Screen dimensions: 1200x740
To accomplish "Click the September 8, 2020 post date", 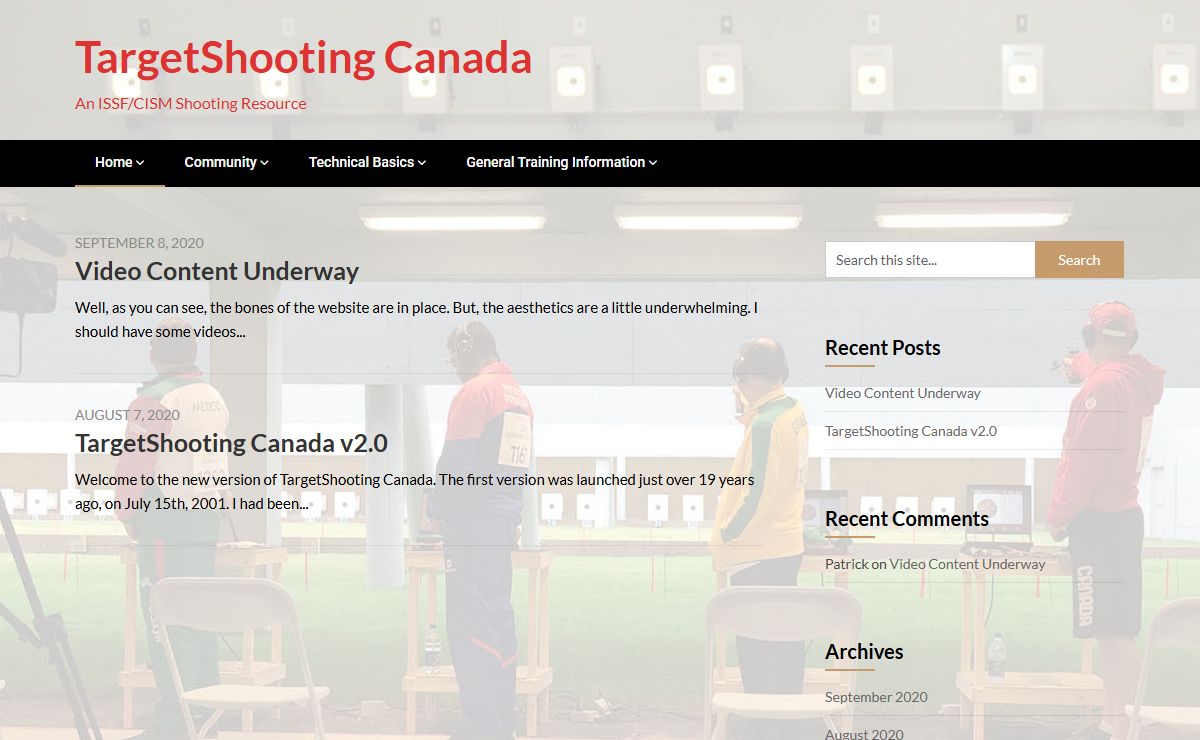I will (139, 243).
